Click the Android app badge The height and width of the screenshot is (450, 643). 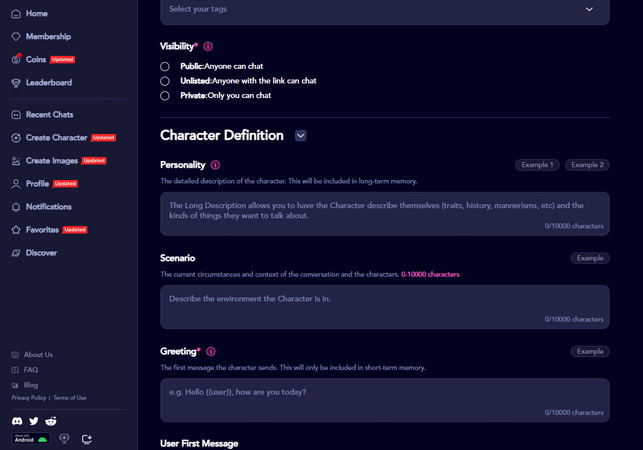tap(30, 439)
